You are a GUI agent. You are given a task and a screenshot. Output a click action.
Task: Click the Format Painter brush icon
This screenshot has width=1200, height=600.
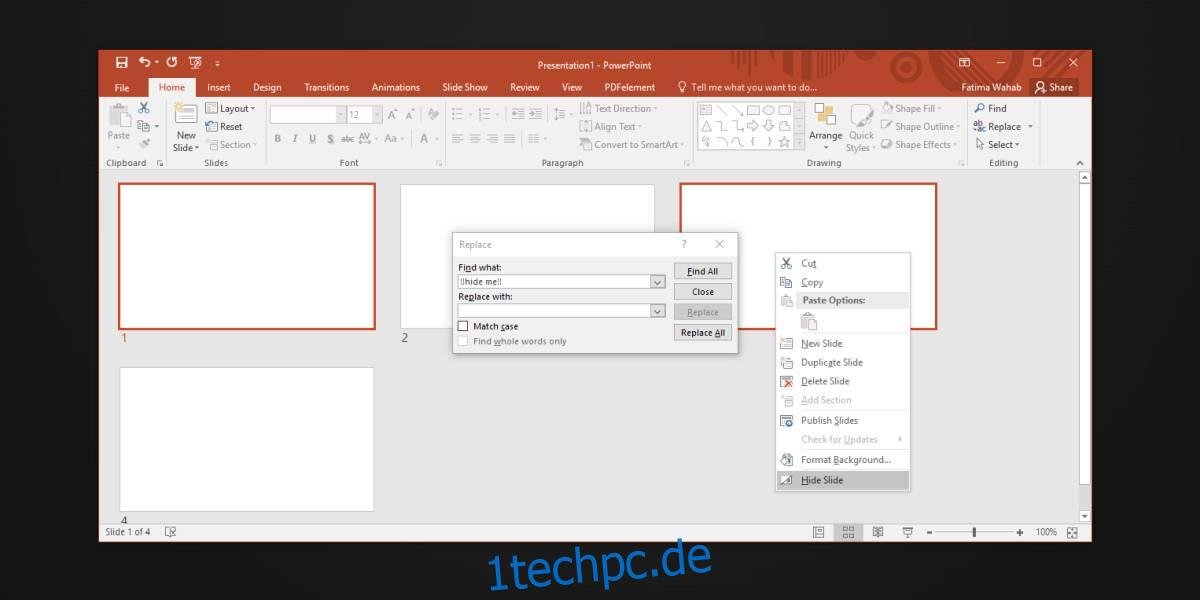click(144, 144)
